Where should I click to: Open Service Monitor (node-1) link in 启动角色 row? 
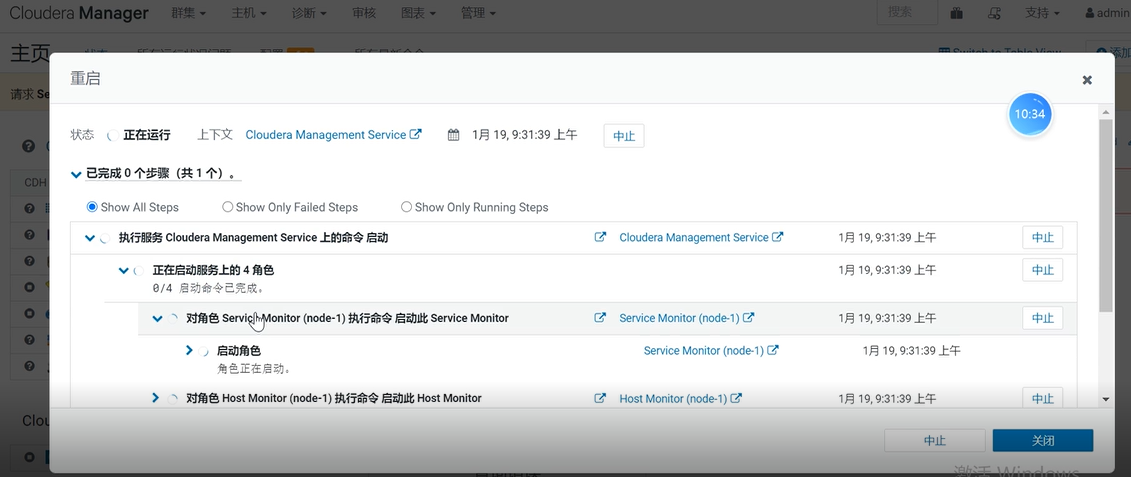pyautogui.click(x=703, y=351)
